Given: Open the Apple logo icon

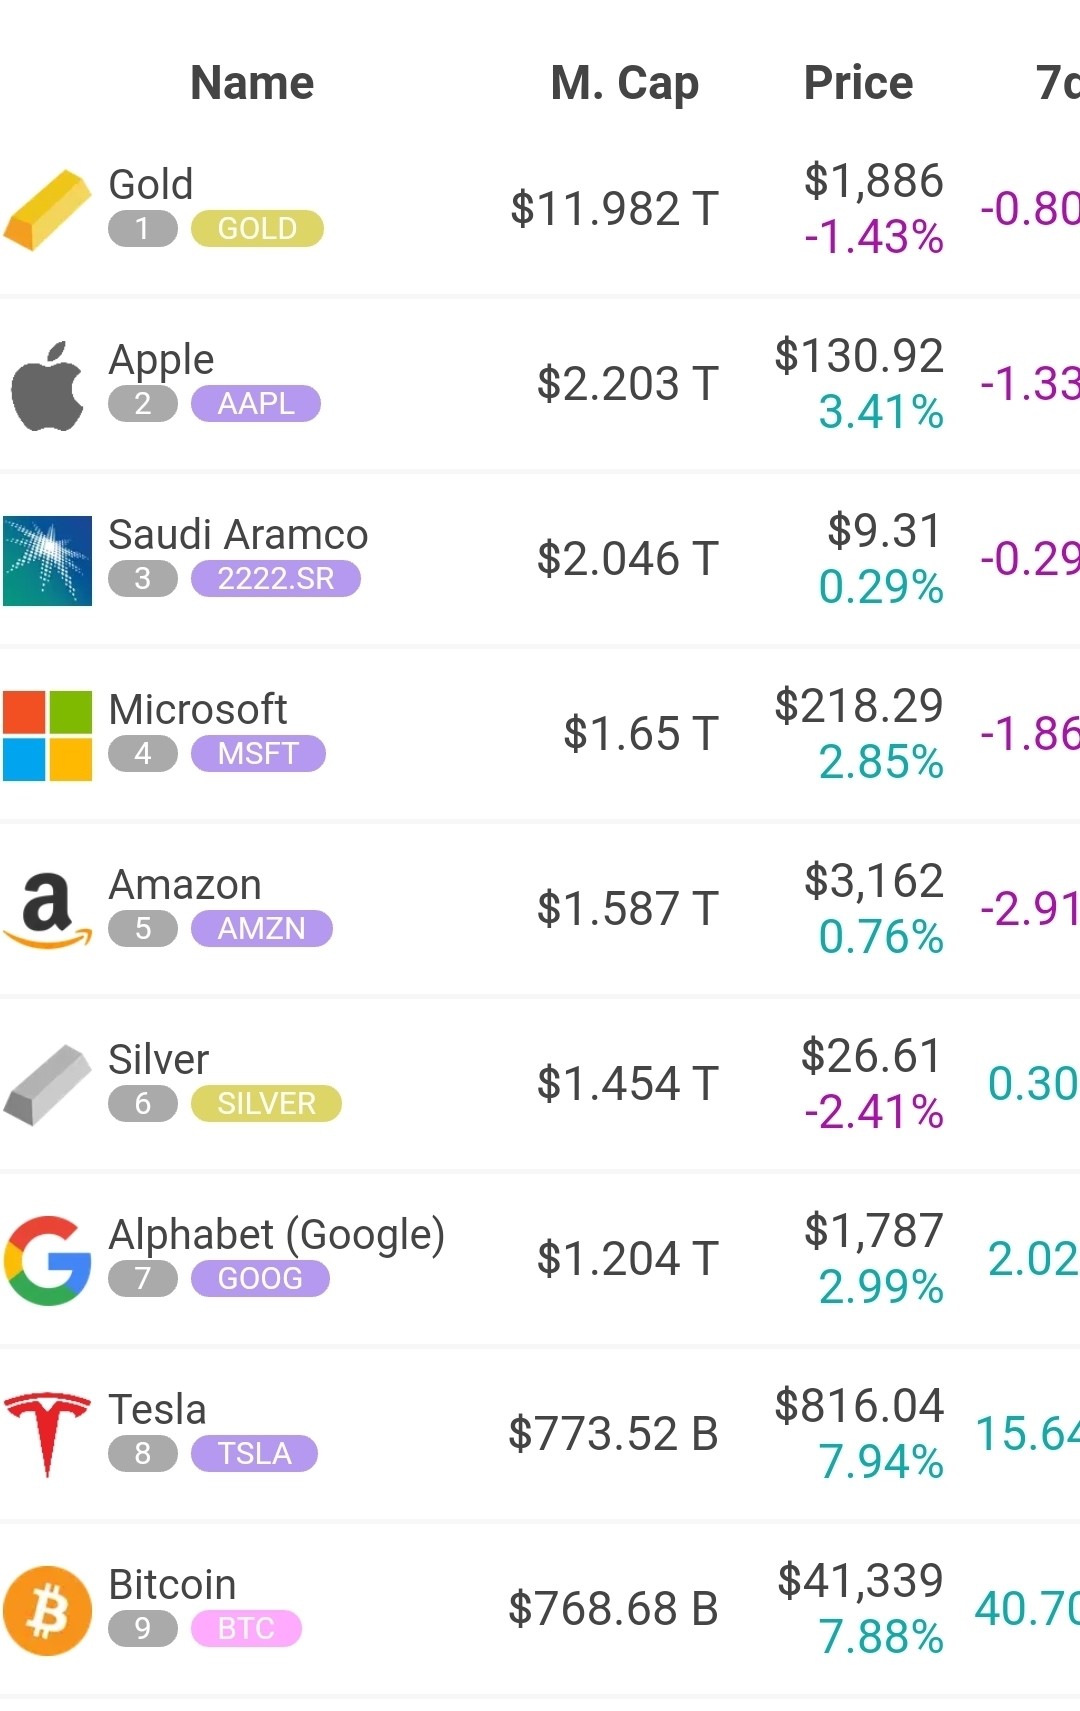Looking at the screenshot, I should coord(47,386).
